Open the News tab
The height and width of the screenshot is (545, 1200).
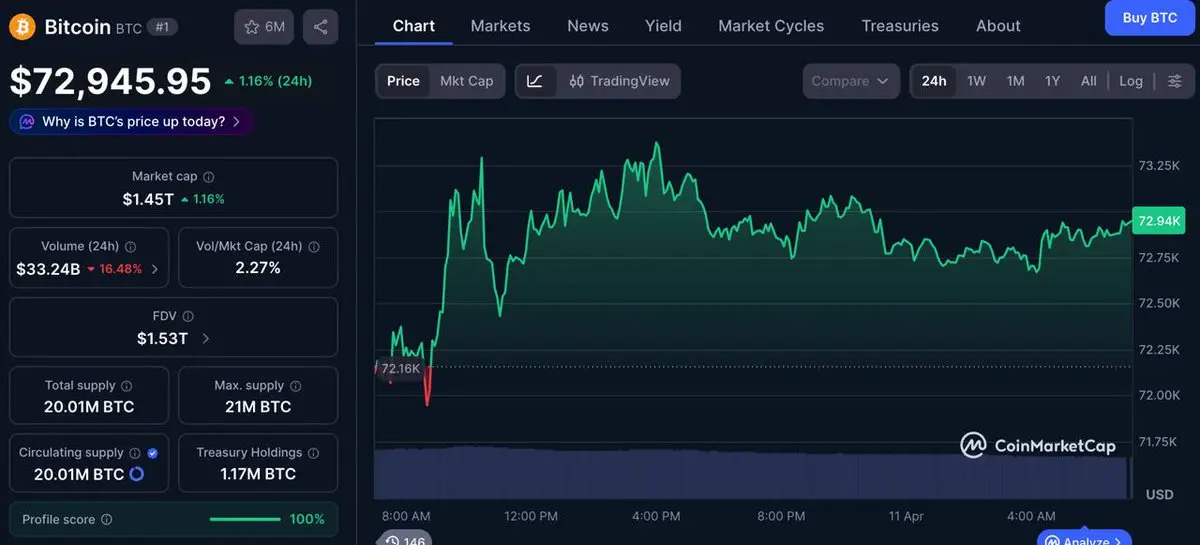[x=588, y=26]
